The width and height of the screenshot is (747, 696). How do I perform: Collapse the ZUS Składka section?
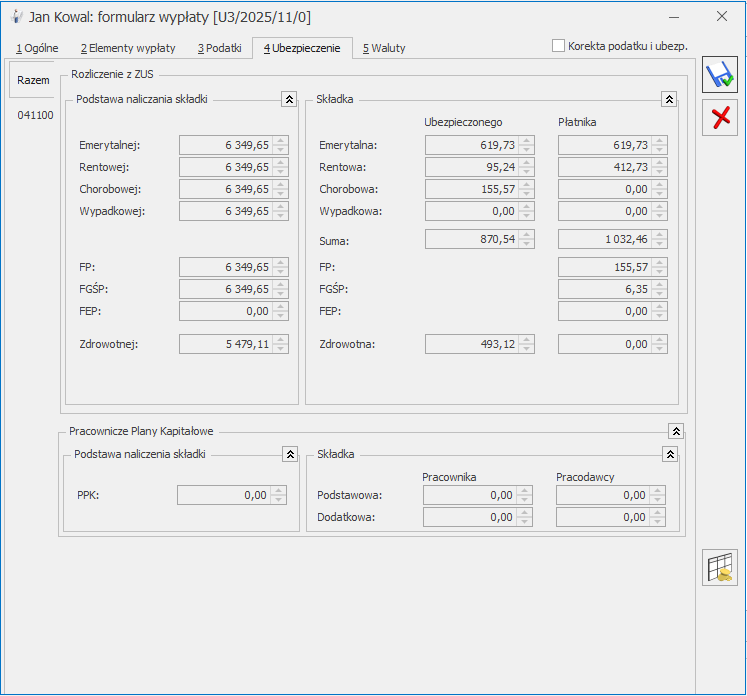tap(669, 99)
